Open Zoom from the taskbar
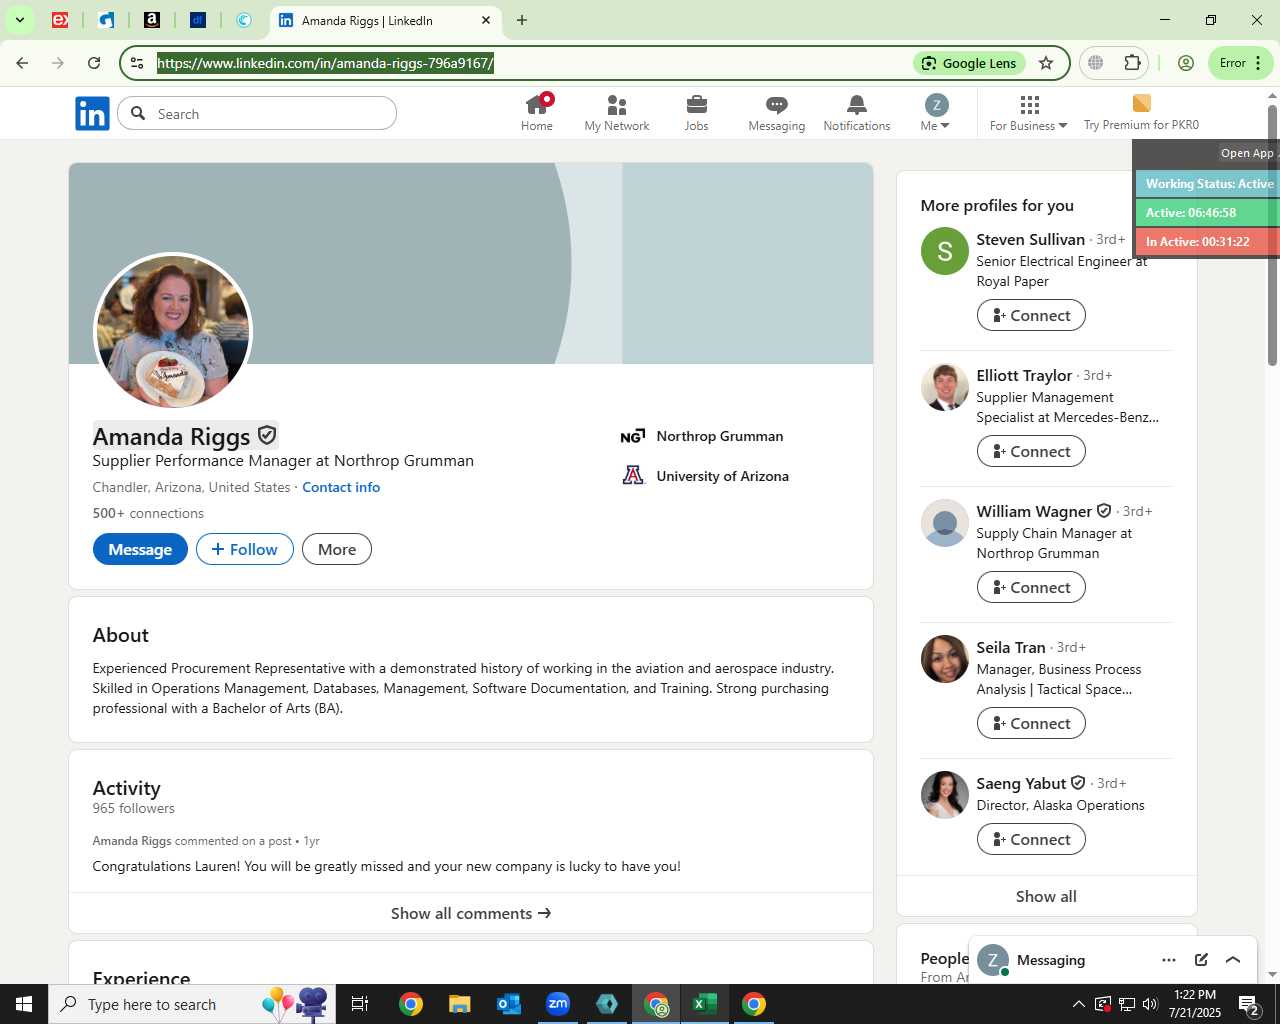1280x1024 pixels. (x=558, y=1004)
